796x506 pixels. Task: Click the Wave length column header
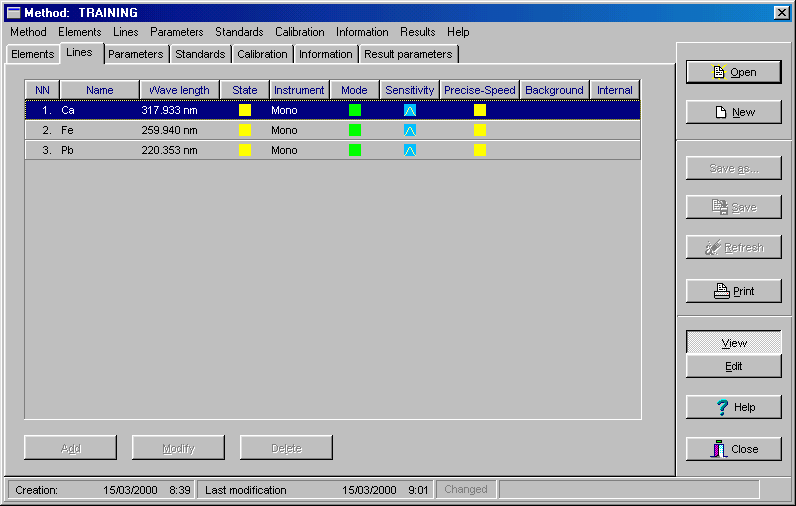(179, 90)
